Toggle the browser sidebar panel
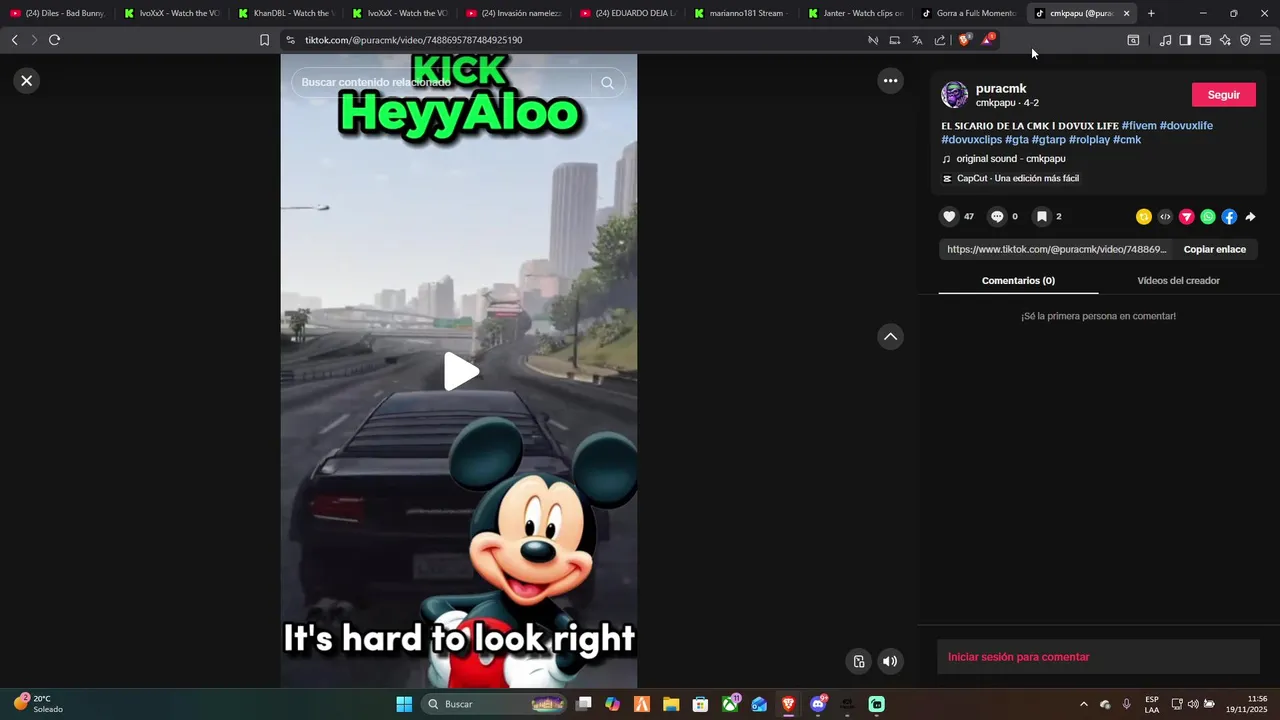 point(1185,40)
